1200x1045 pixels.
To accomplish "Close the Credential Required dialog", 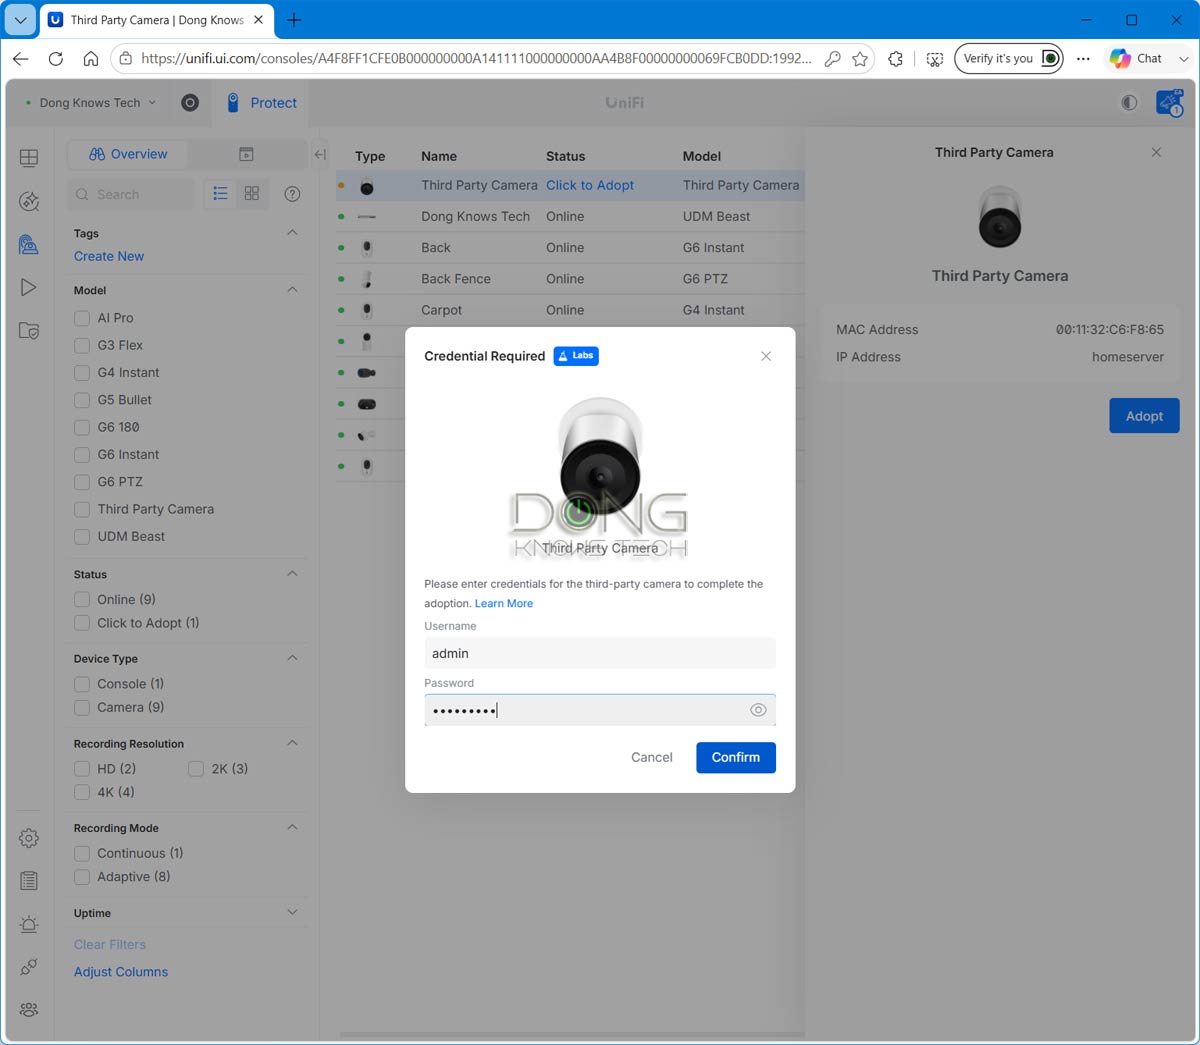I will click(x=766, y=356).
